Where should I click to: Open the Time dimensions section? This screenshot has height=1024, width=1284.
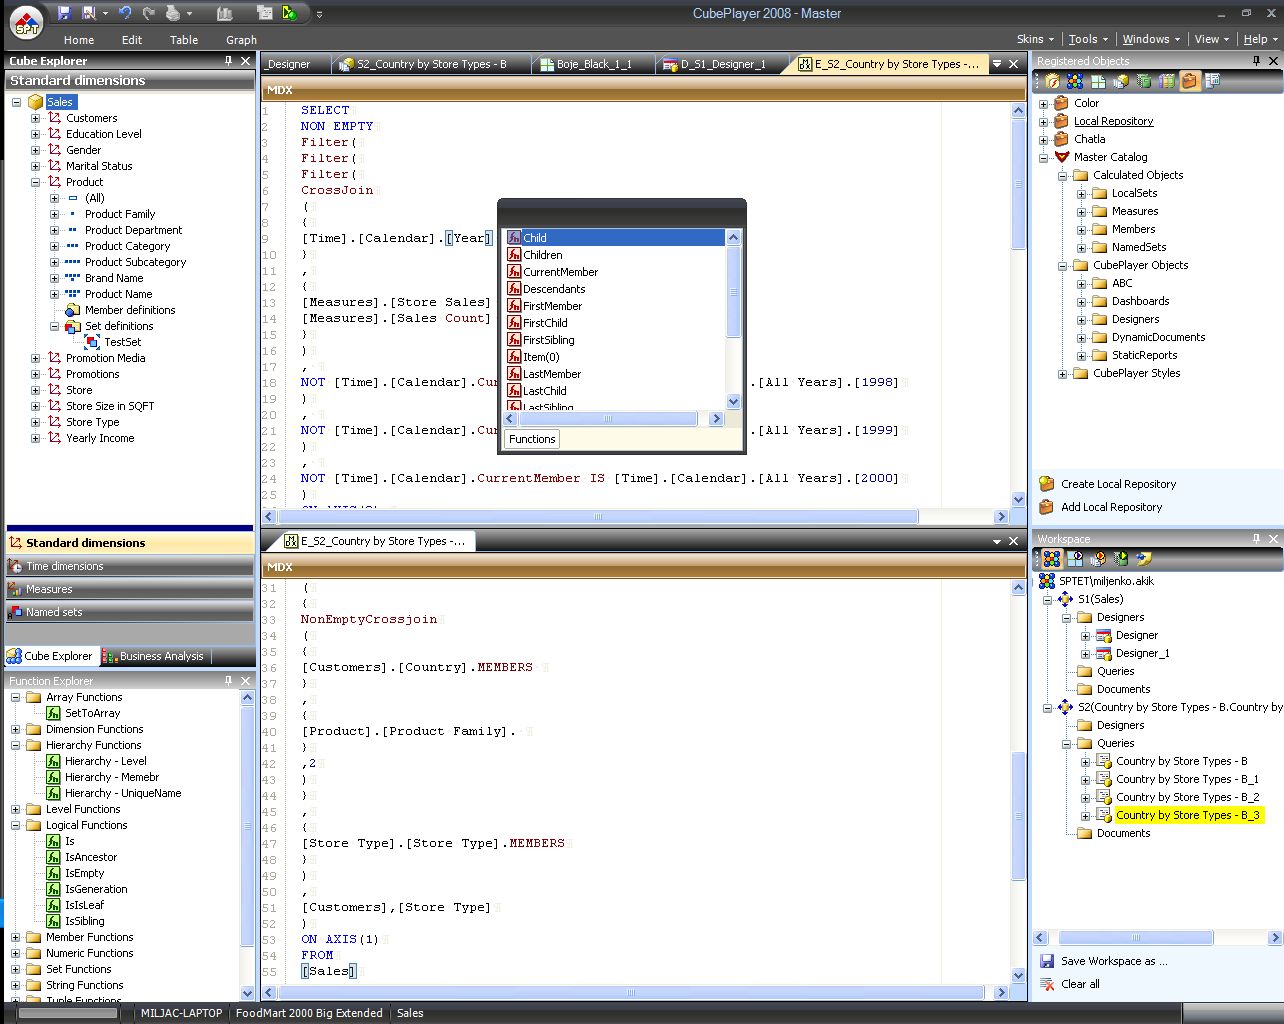(130, 566)
